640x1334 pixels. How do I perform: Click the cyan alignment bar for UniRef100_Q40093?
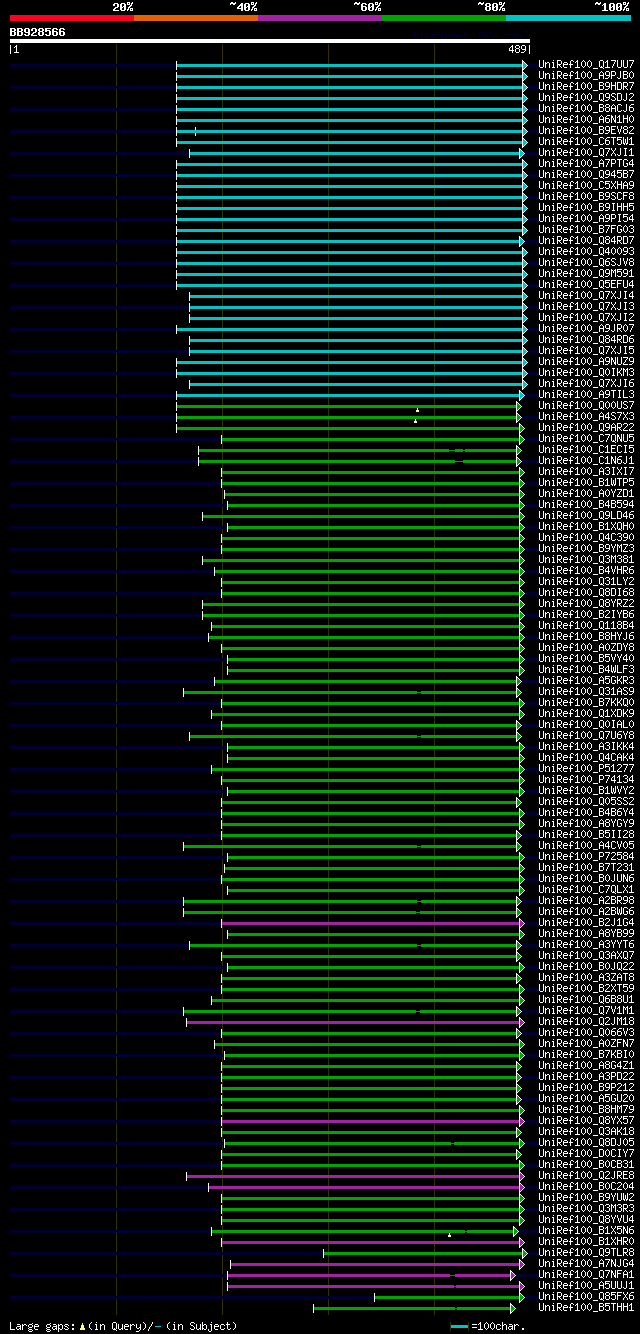tap(351, 251)
